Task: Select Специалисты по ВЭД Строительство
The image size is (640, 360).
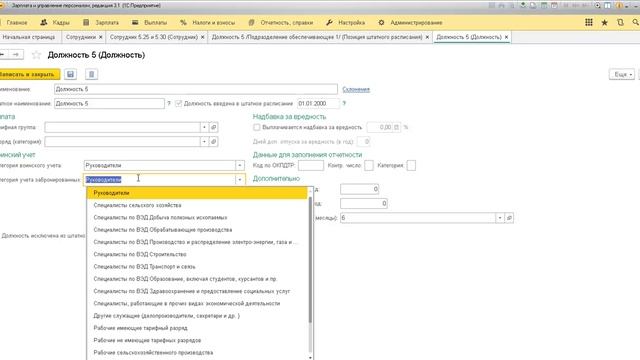Action: 197,254
